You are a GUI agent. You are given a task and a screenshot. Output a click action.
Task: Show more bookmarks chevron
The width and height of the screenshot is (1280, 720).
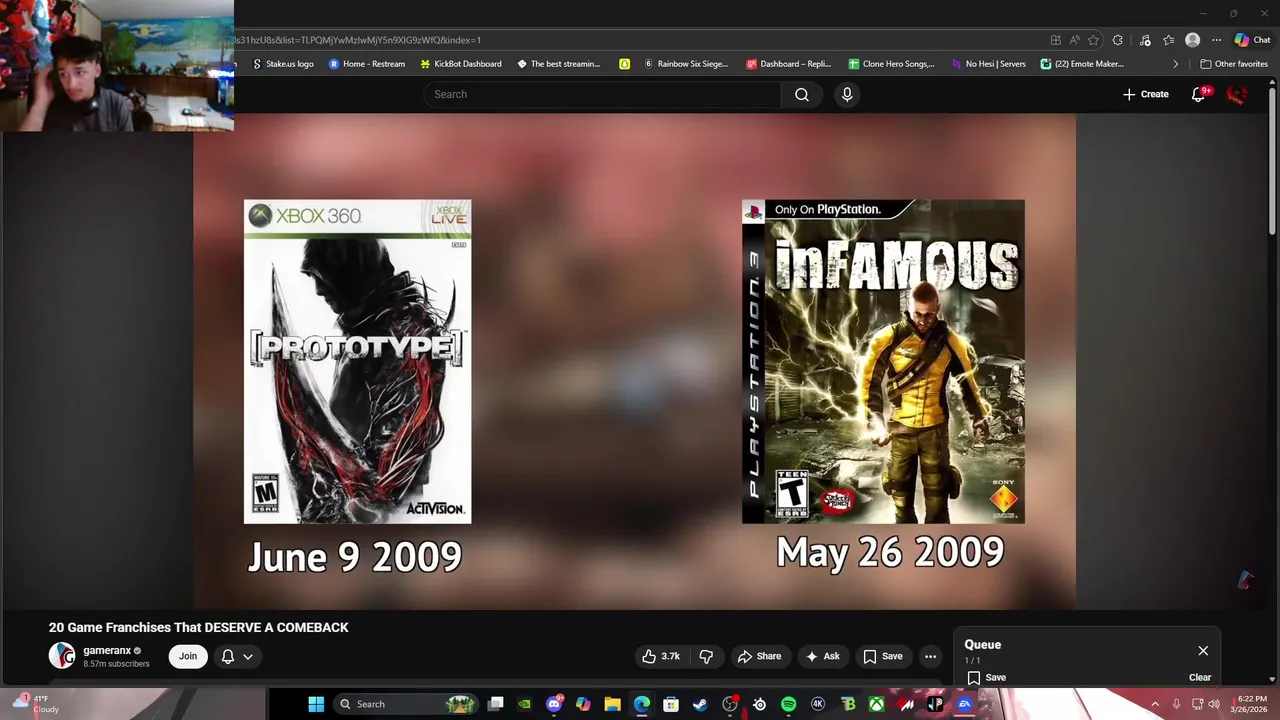tap(1175, 64)
